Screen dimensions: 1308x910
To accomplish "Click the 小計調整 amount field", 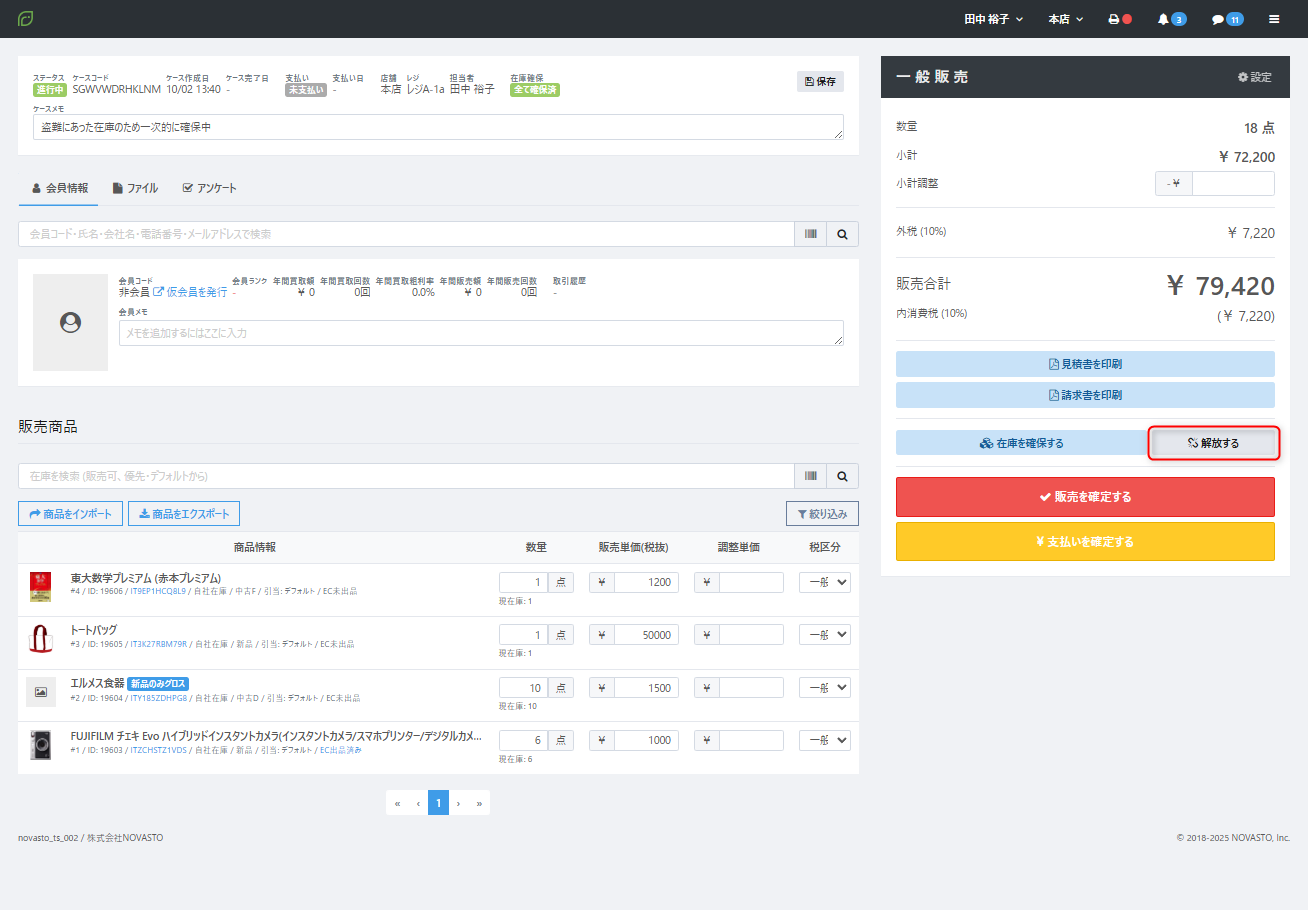I will [x=1233, y=183].
